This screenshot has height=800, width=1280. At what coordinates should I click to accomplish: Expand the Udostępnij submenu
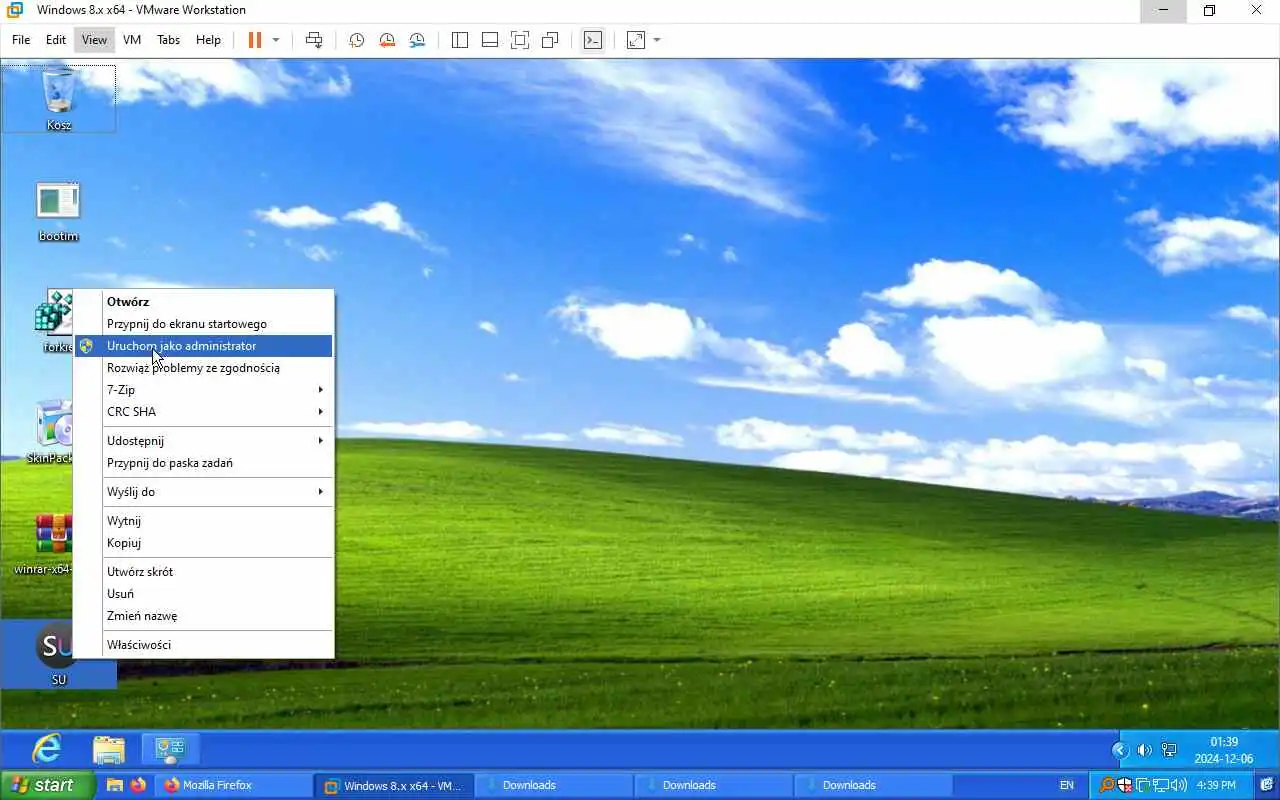(204, 441)
